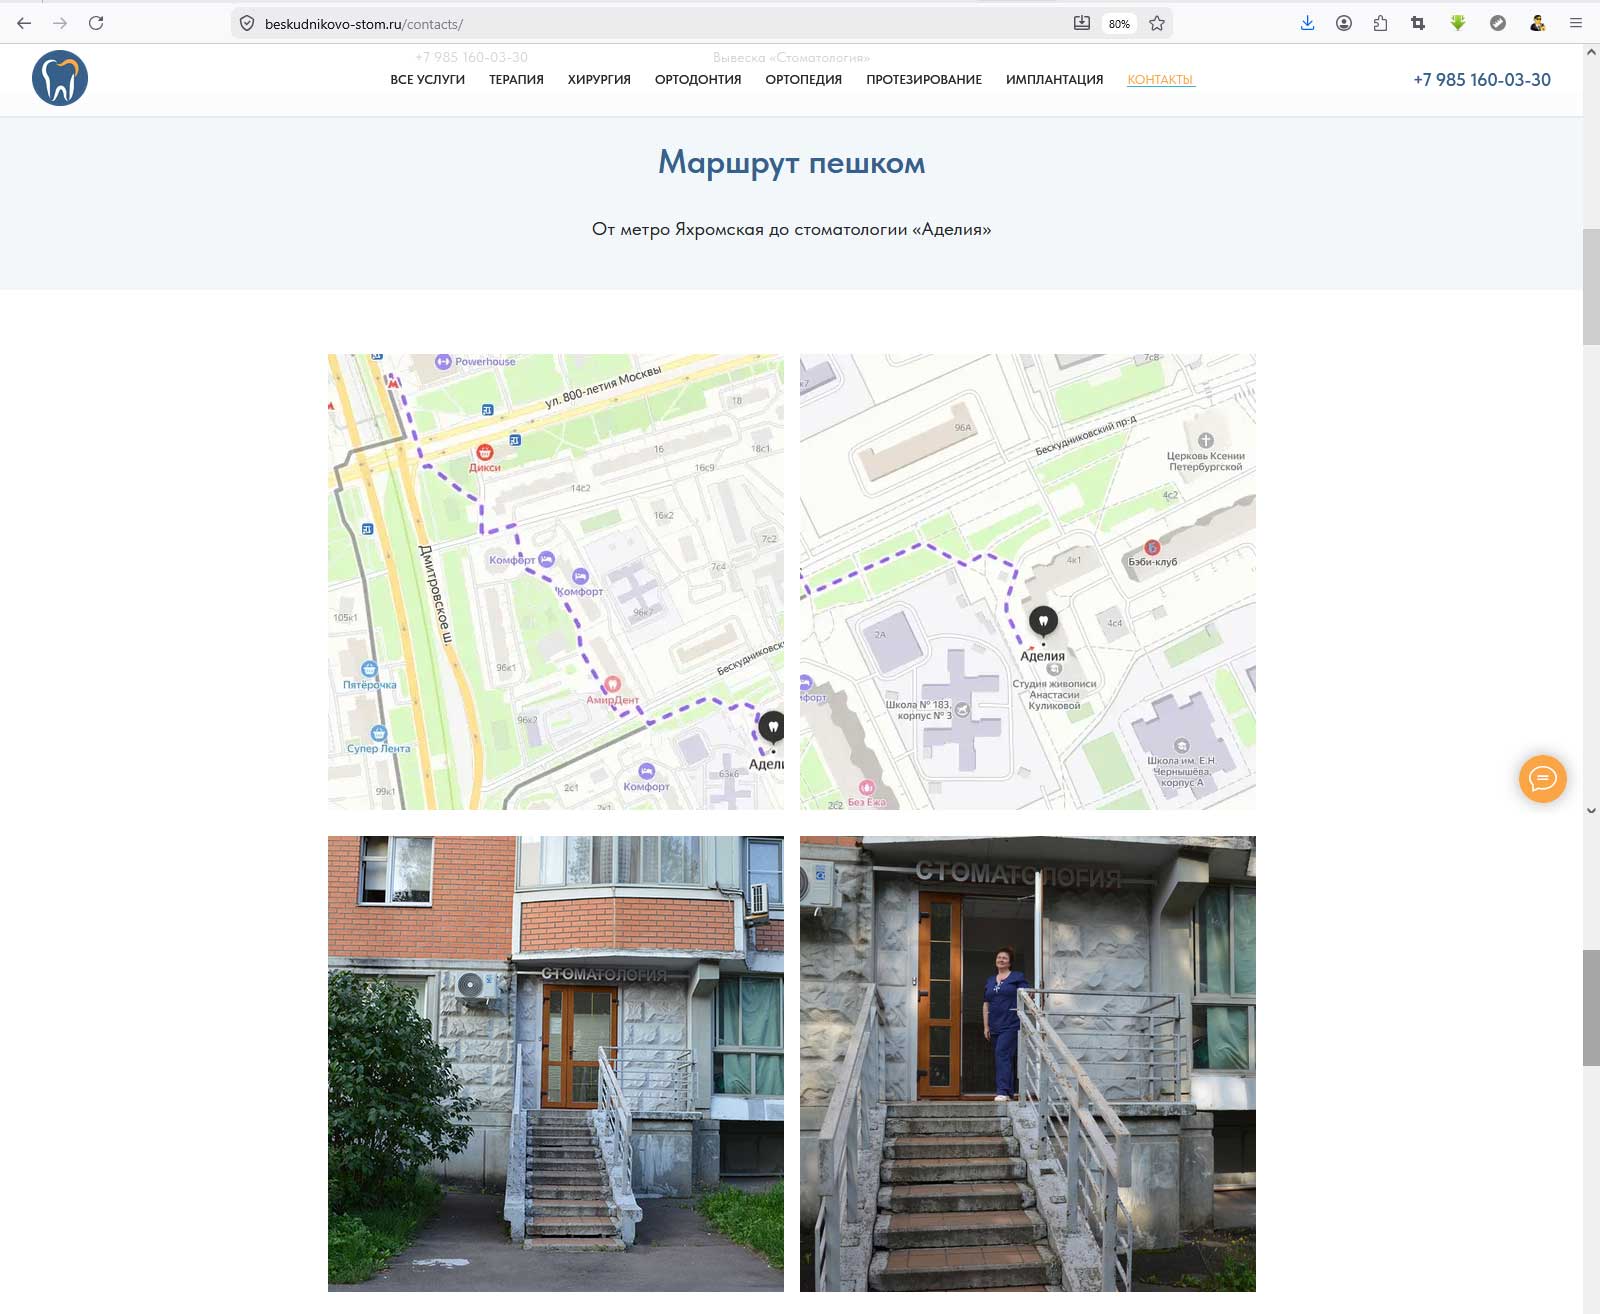This screenshot has width=1600, height=1314.
Task: Open the building entrance photo with bushes
Action: click(556, 1064)
